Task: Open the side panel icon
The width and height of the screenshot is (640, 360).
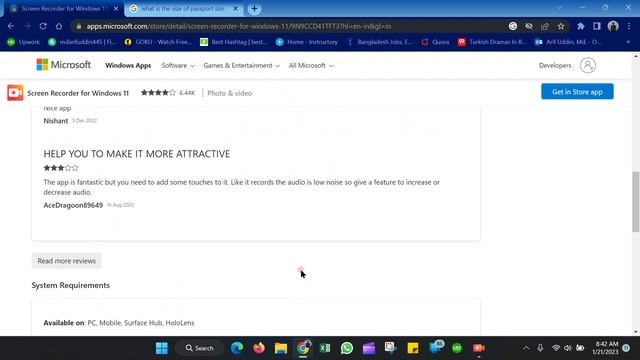Action: [597, 26]
